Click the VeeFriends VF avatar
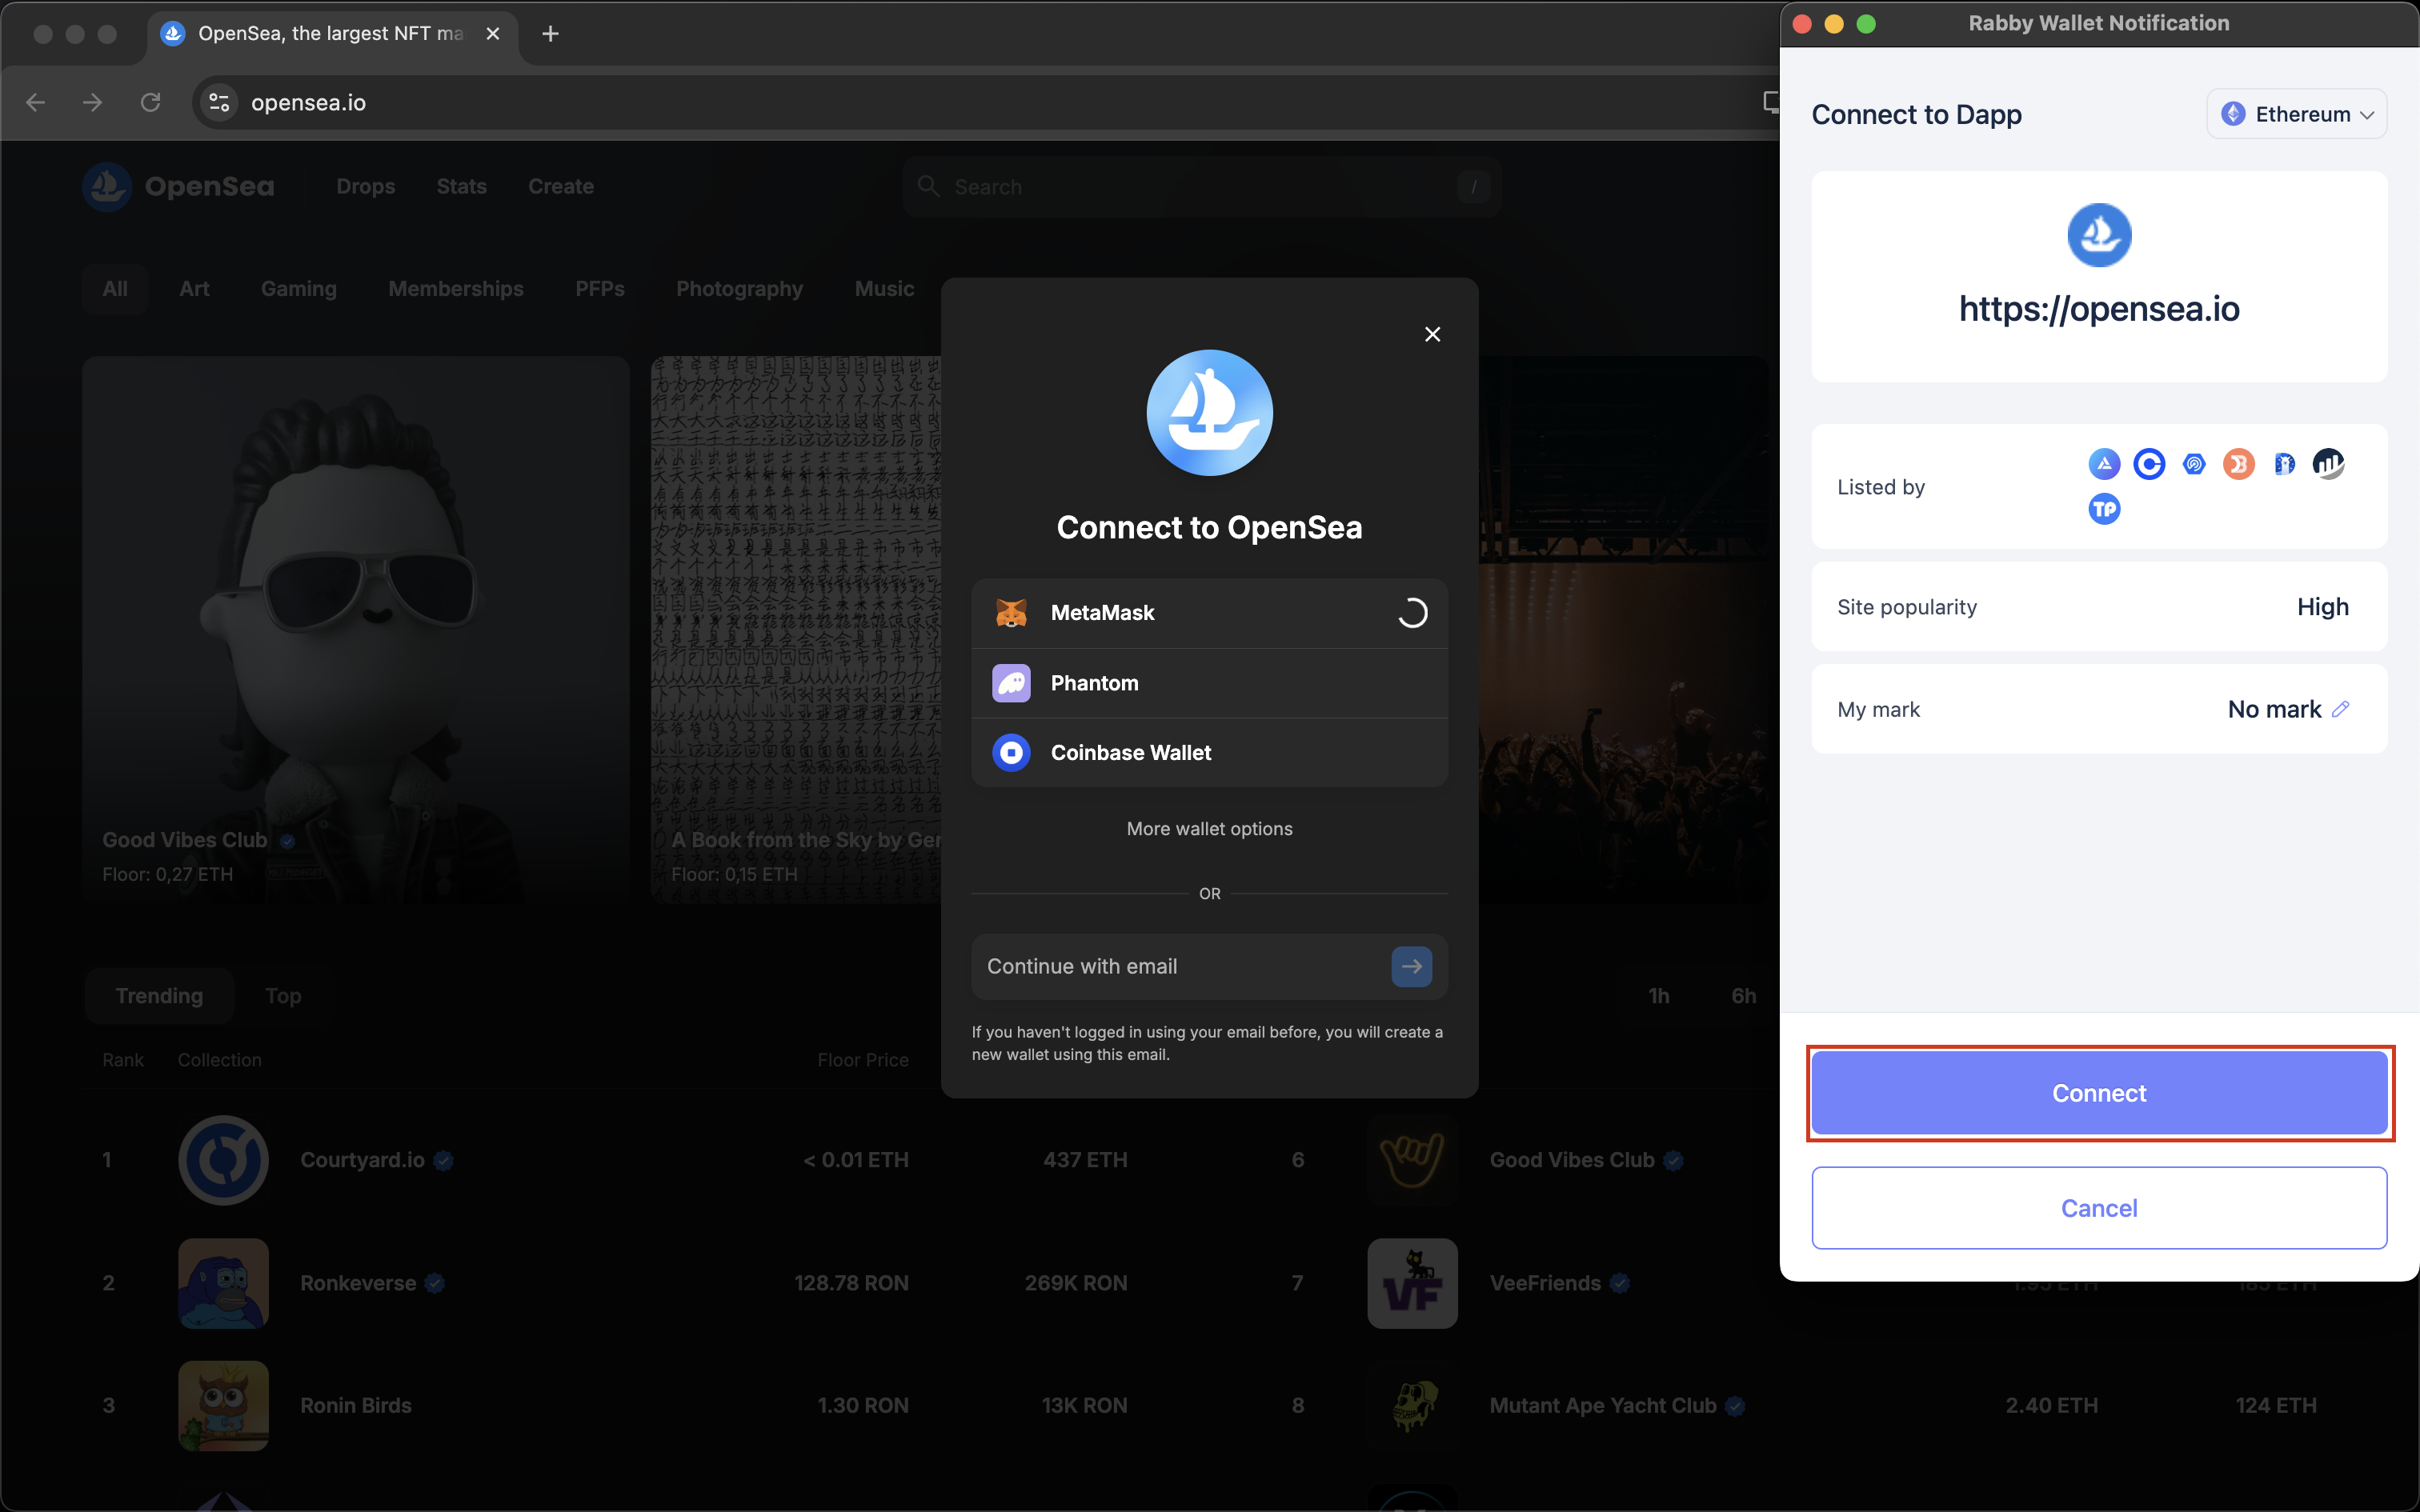This screenshot has height=1512, width=2420. click(1412, 1283)
